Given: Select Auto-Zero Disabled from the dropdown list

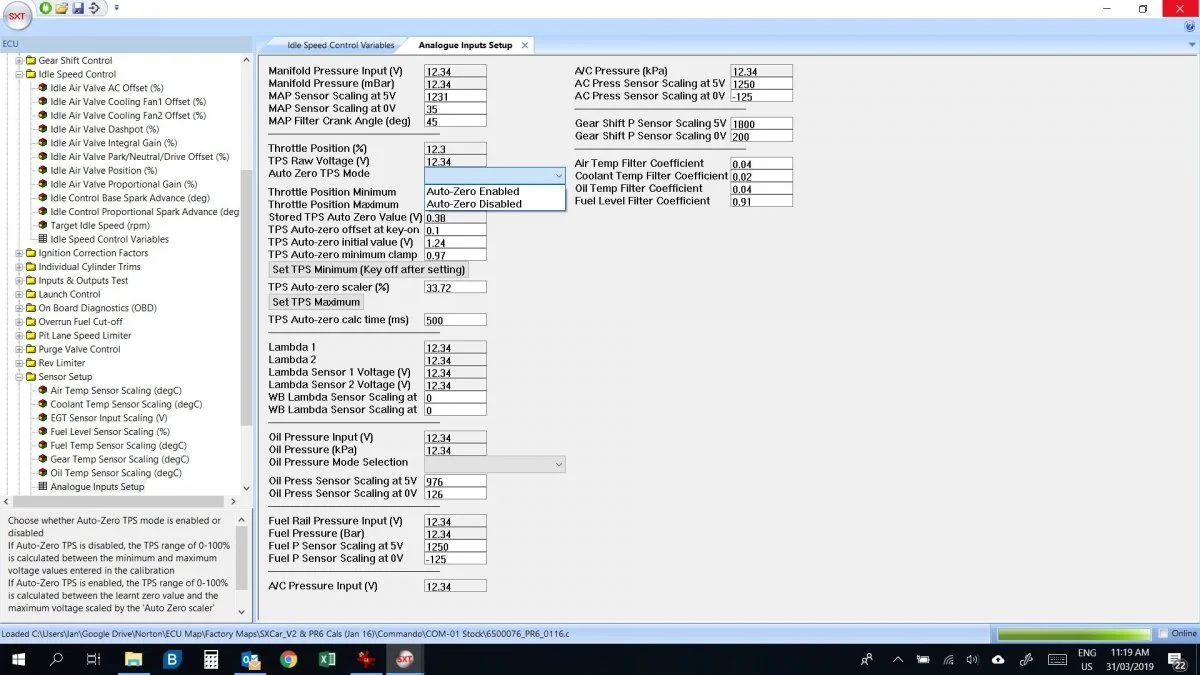Looking at the screenshot, I should tap(474, 204).
